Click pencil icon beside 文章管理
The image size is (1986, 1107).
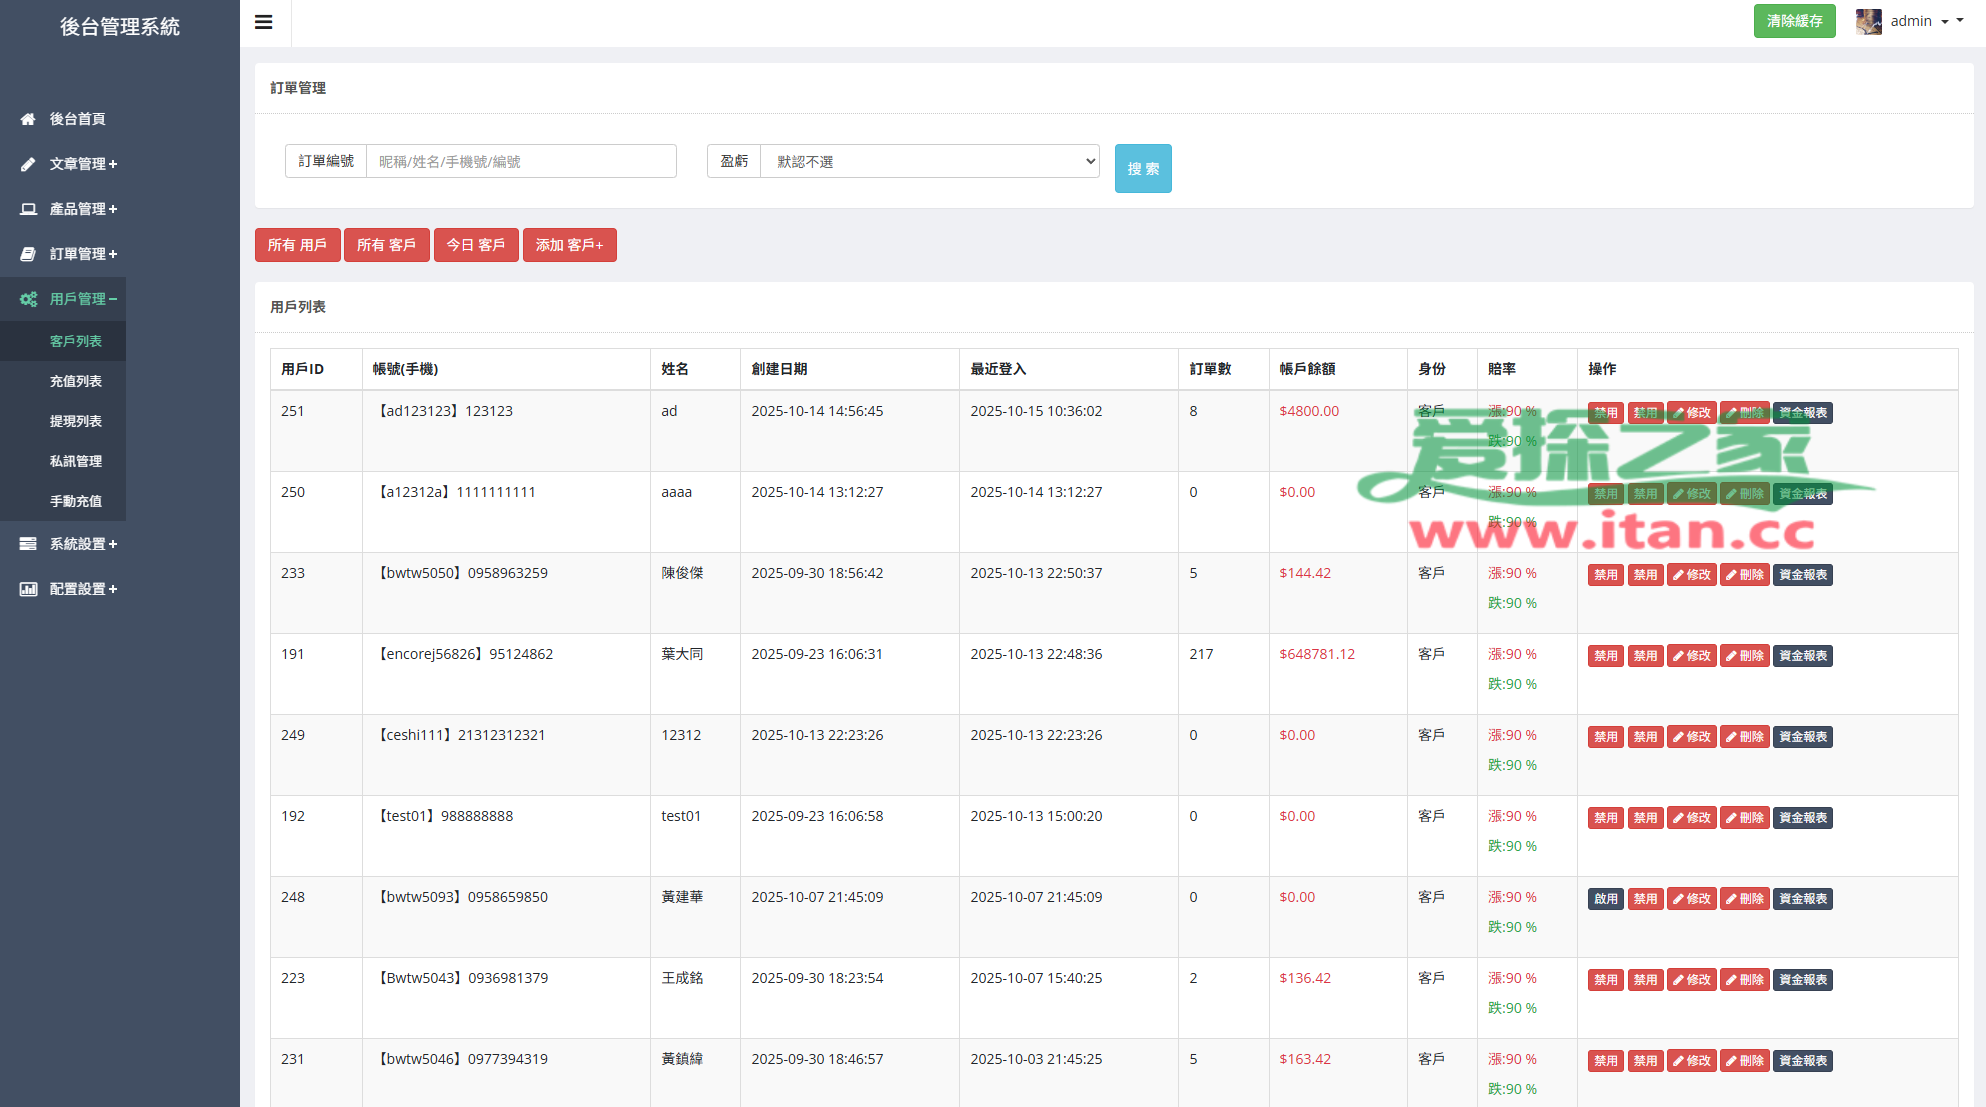[x=28, y=164]
